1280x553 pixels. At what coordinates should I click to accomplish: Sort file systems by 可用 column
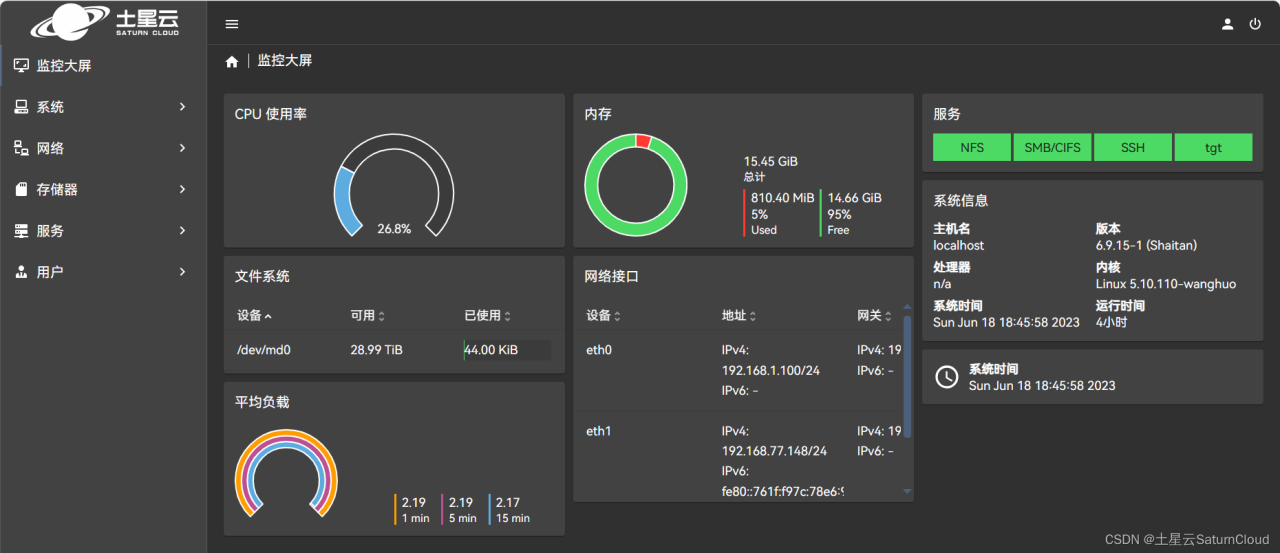click(368, 315)
